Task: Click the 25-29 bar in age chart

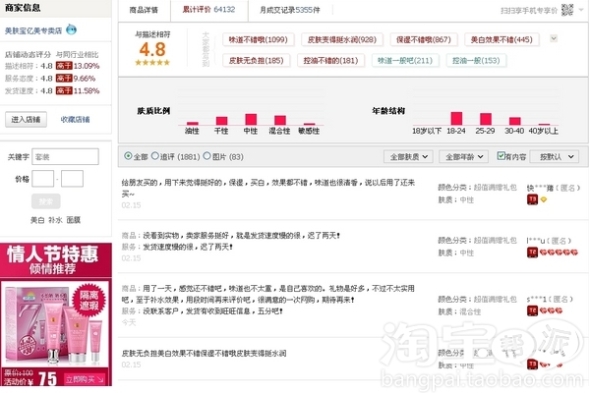Action: [486, 119]
